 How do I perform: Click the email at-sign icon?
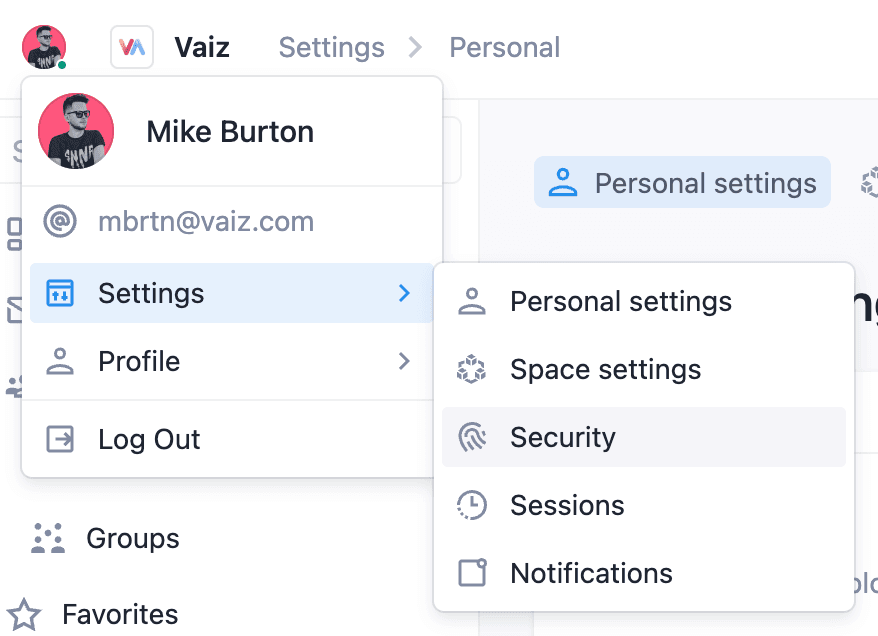[x=60, y=222]
